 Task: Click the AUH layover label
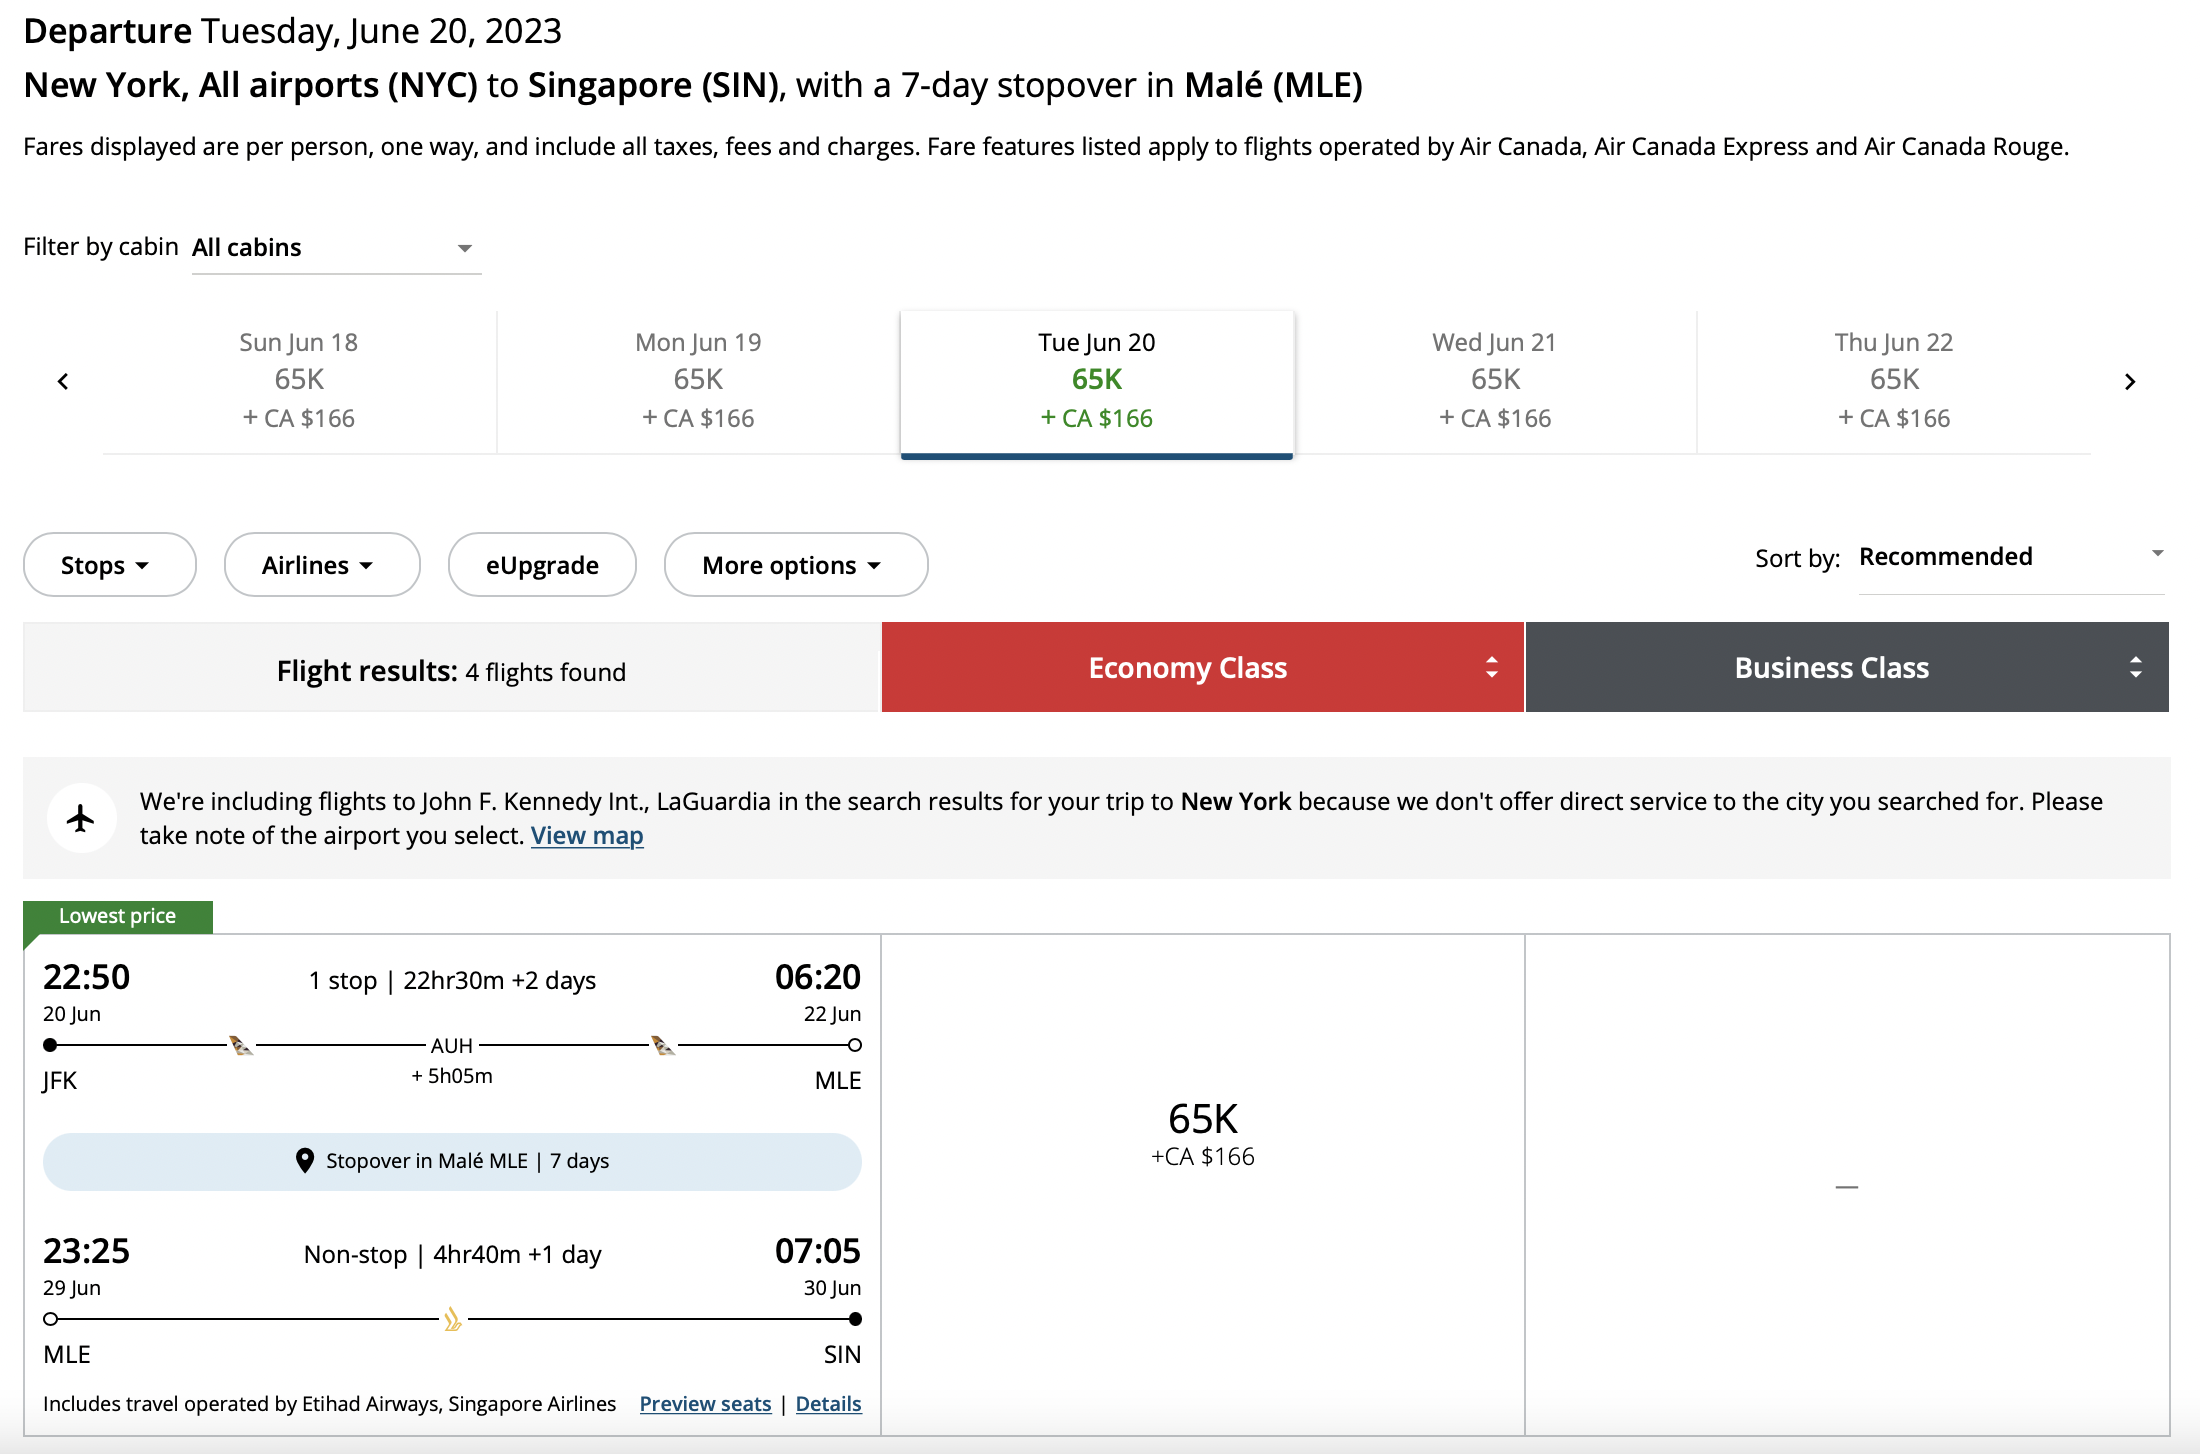(452, 1046)
